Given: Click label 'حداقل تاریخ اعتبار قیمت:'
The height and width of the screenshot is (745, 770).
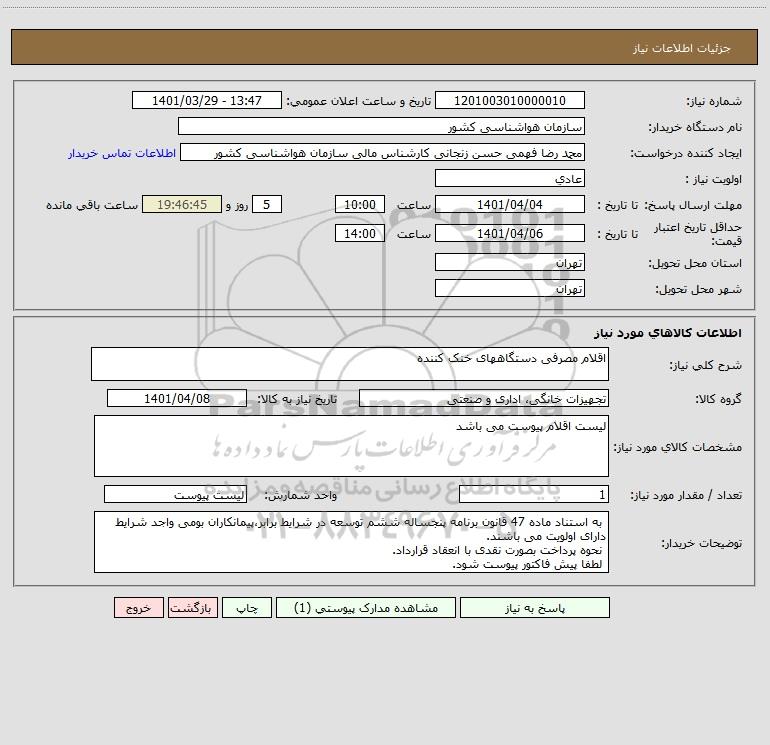Looking at the screenshot, I should [x=697, y=234].
